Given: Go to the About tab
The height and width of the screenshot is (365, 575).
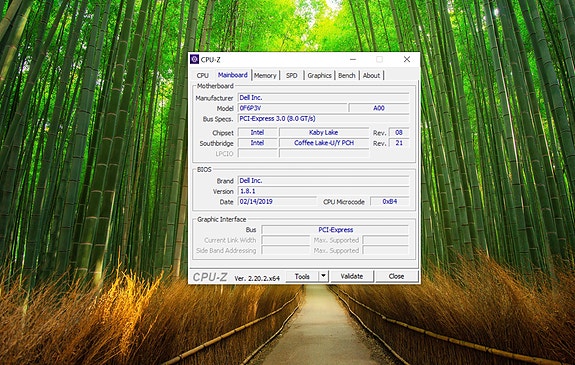Looking at the screenshot, I should tap(371, 76).
